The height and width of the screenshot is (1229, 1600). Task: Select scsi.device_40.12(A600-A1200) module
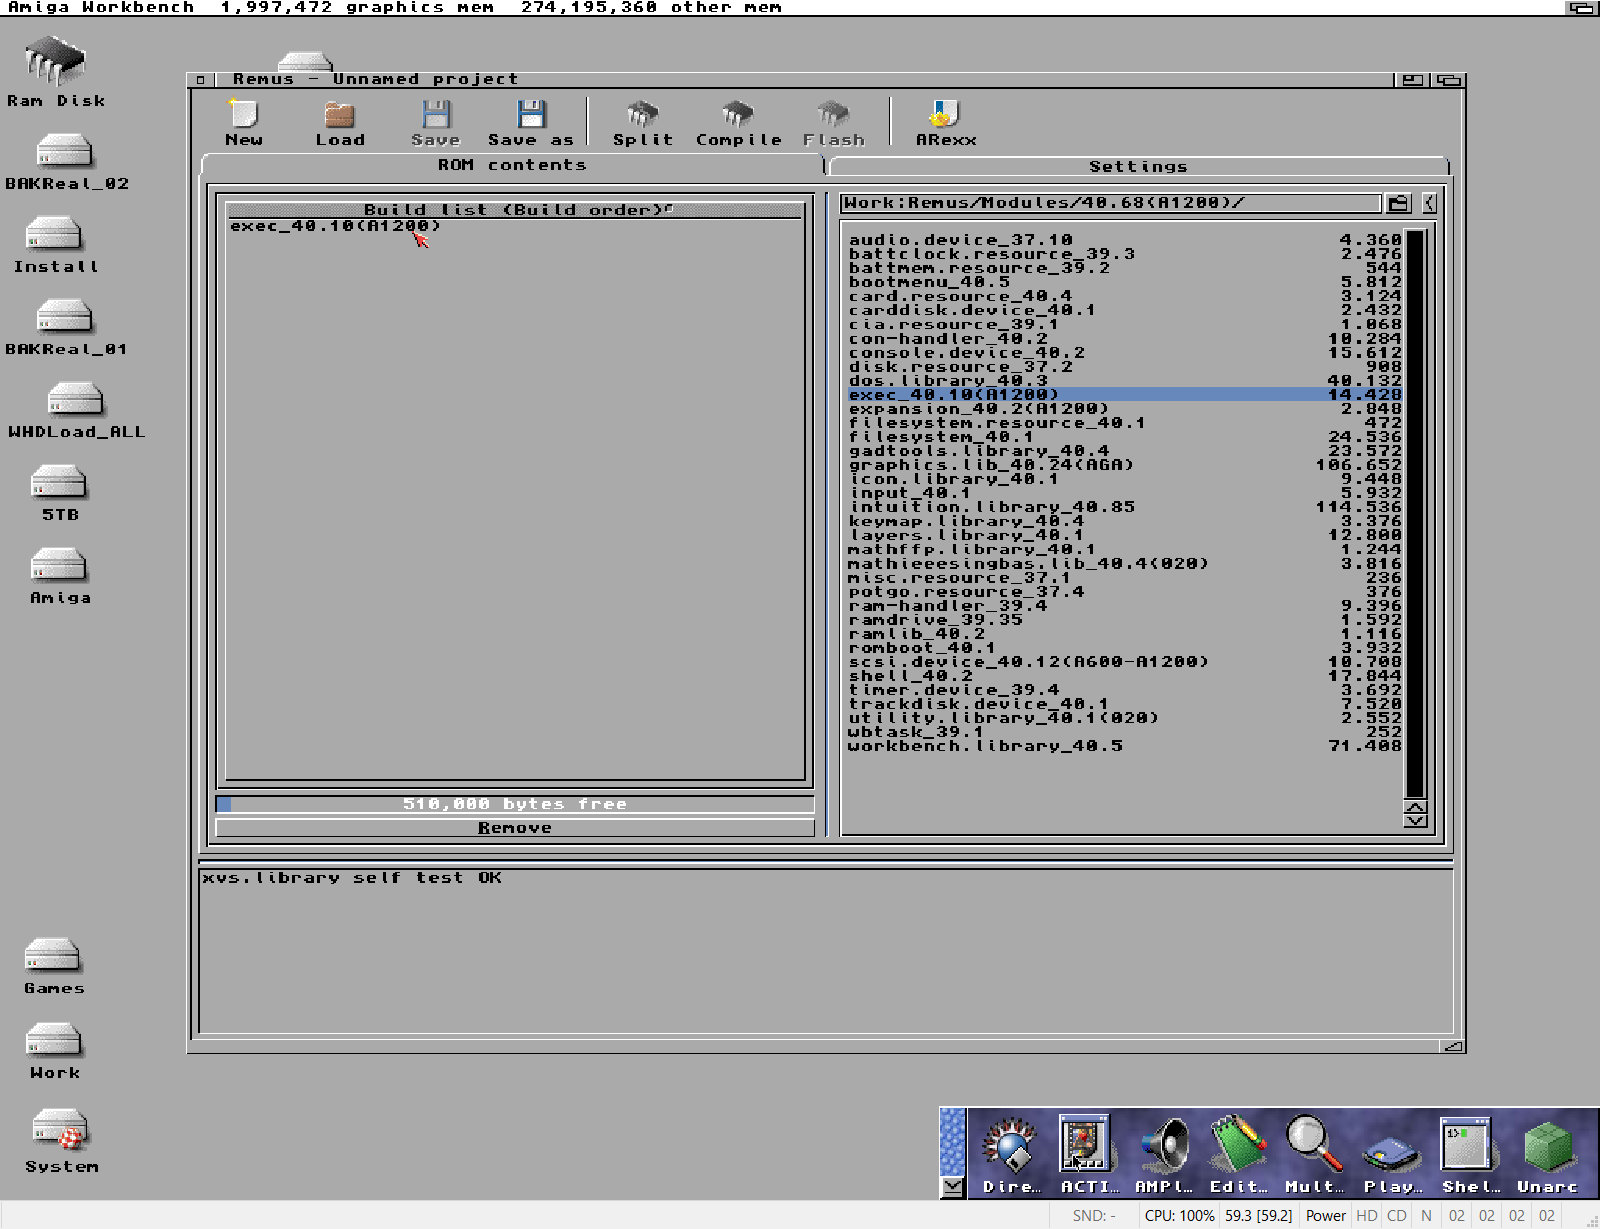coord(1125,661)
